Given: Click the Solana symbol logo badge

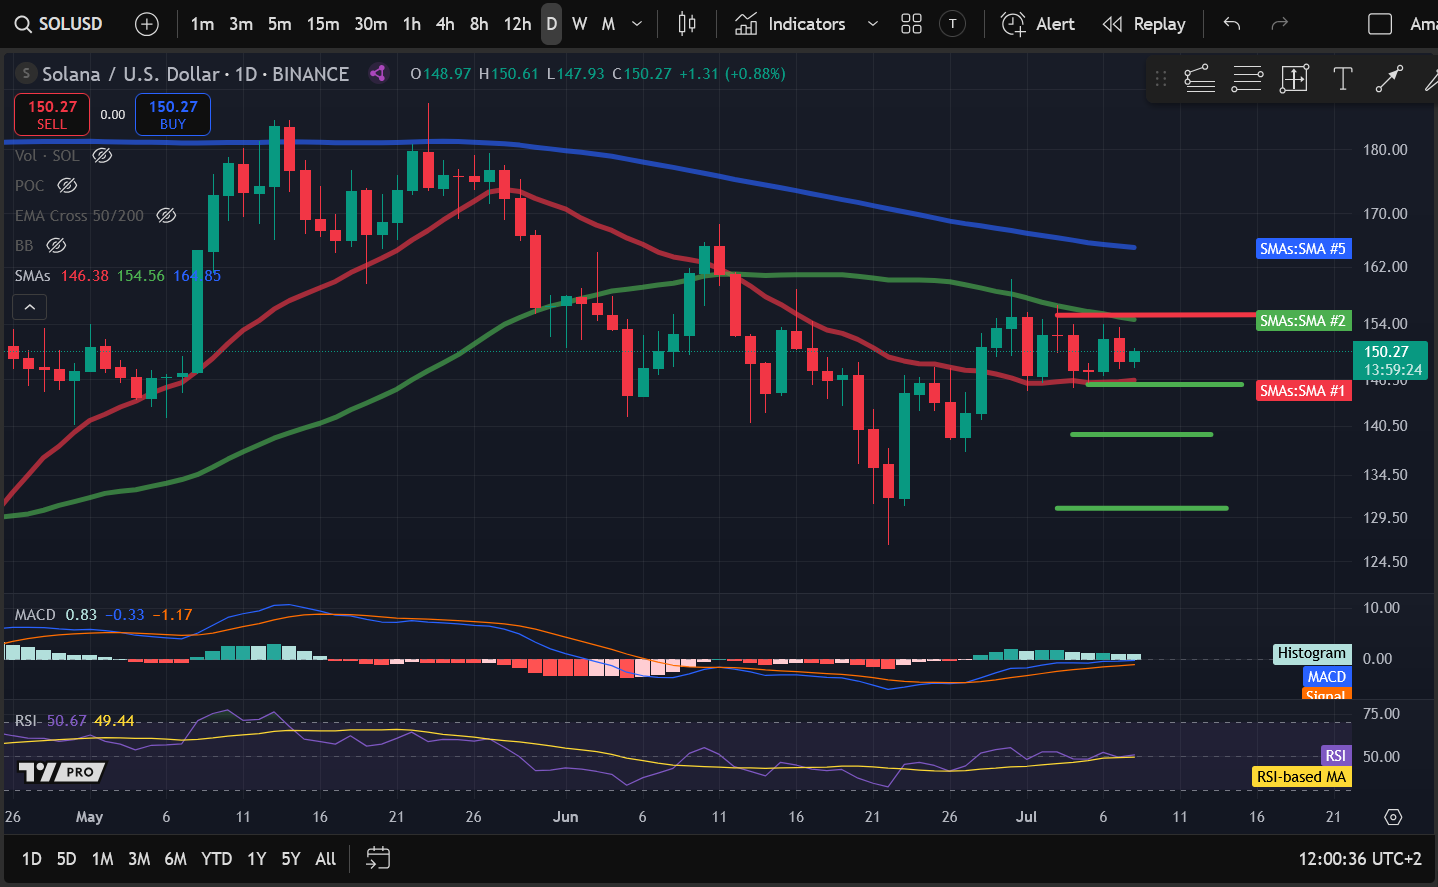Looking at the screenshot, I should (26, 74).
